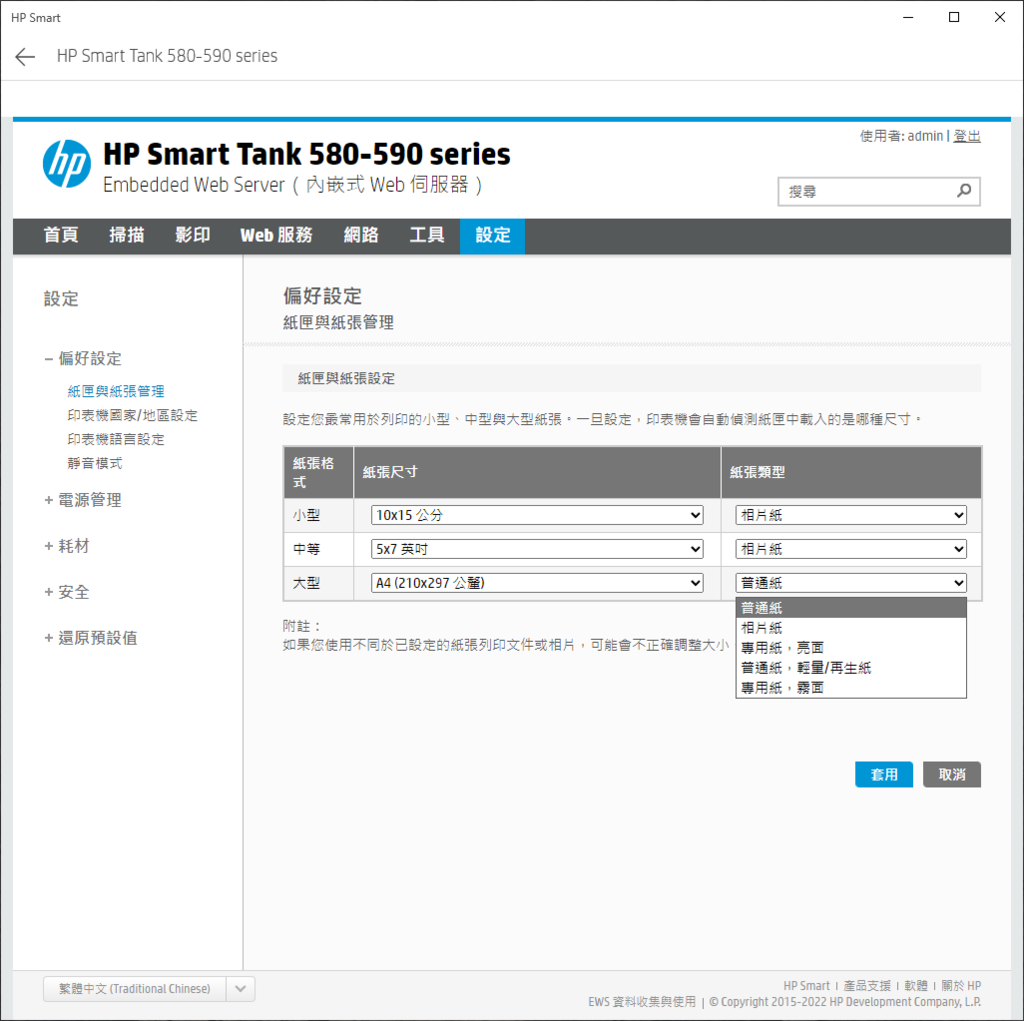This screenshot has width=1024, height=1021.
Task: Choose 專用紙，亮面 option
Action: click(851, 648)
